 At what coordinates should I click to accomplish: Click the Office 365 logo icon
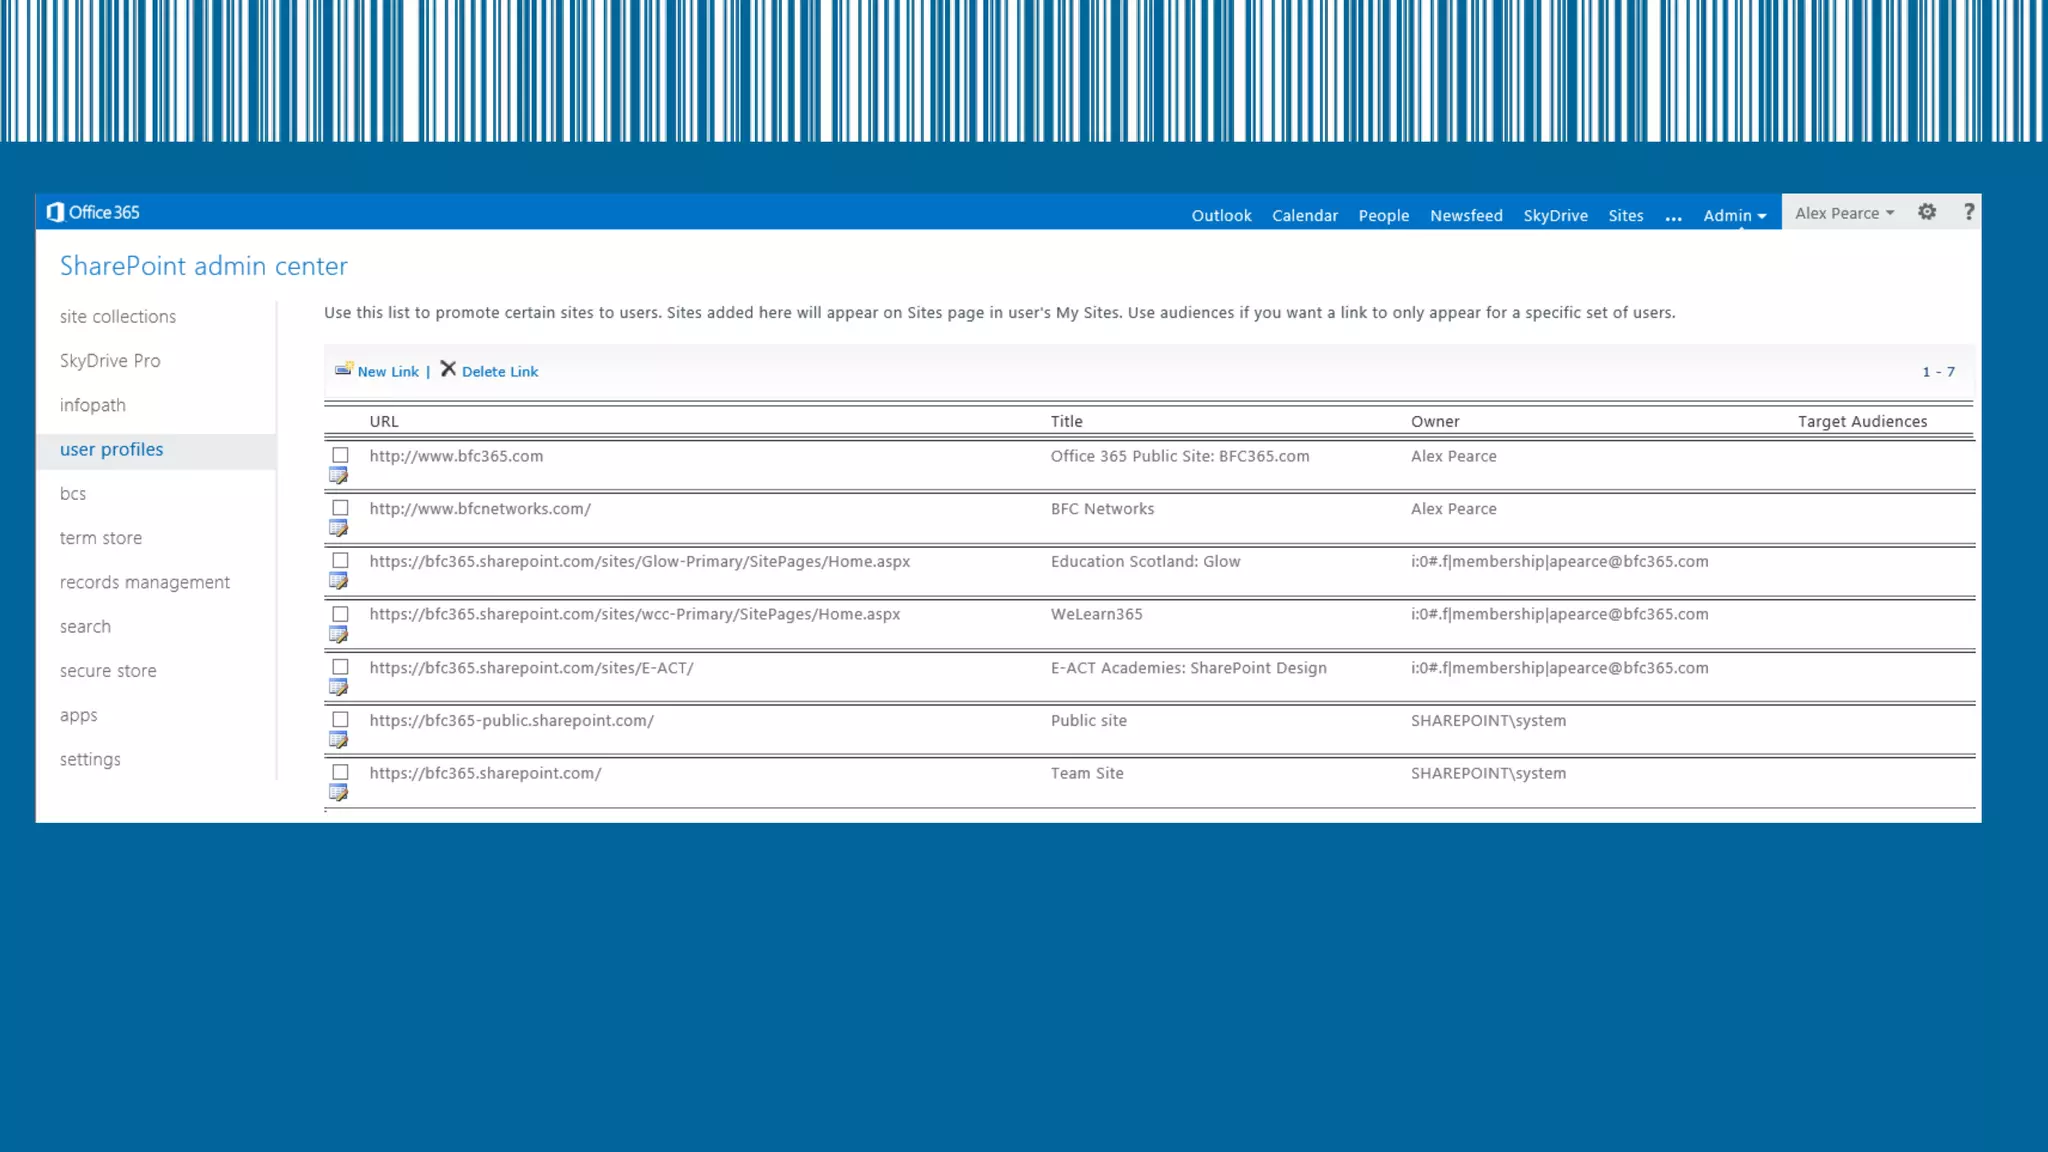pyautogui.click(x=56, y=212)
